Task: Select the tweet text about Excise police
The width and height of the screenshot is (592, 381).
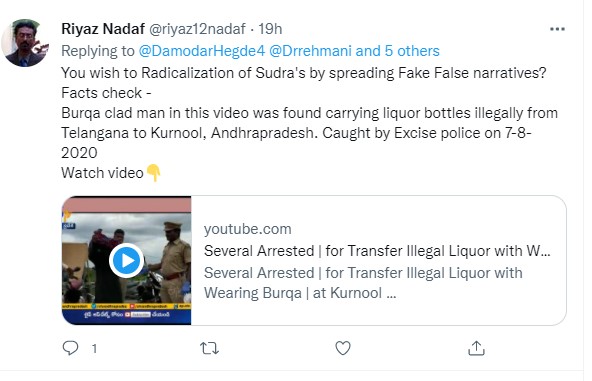Action: pos(296,133)
